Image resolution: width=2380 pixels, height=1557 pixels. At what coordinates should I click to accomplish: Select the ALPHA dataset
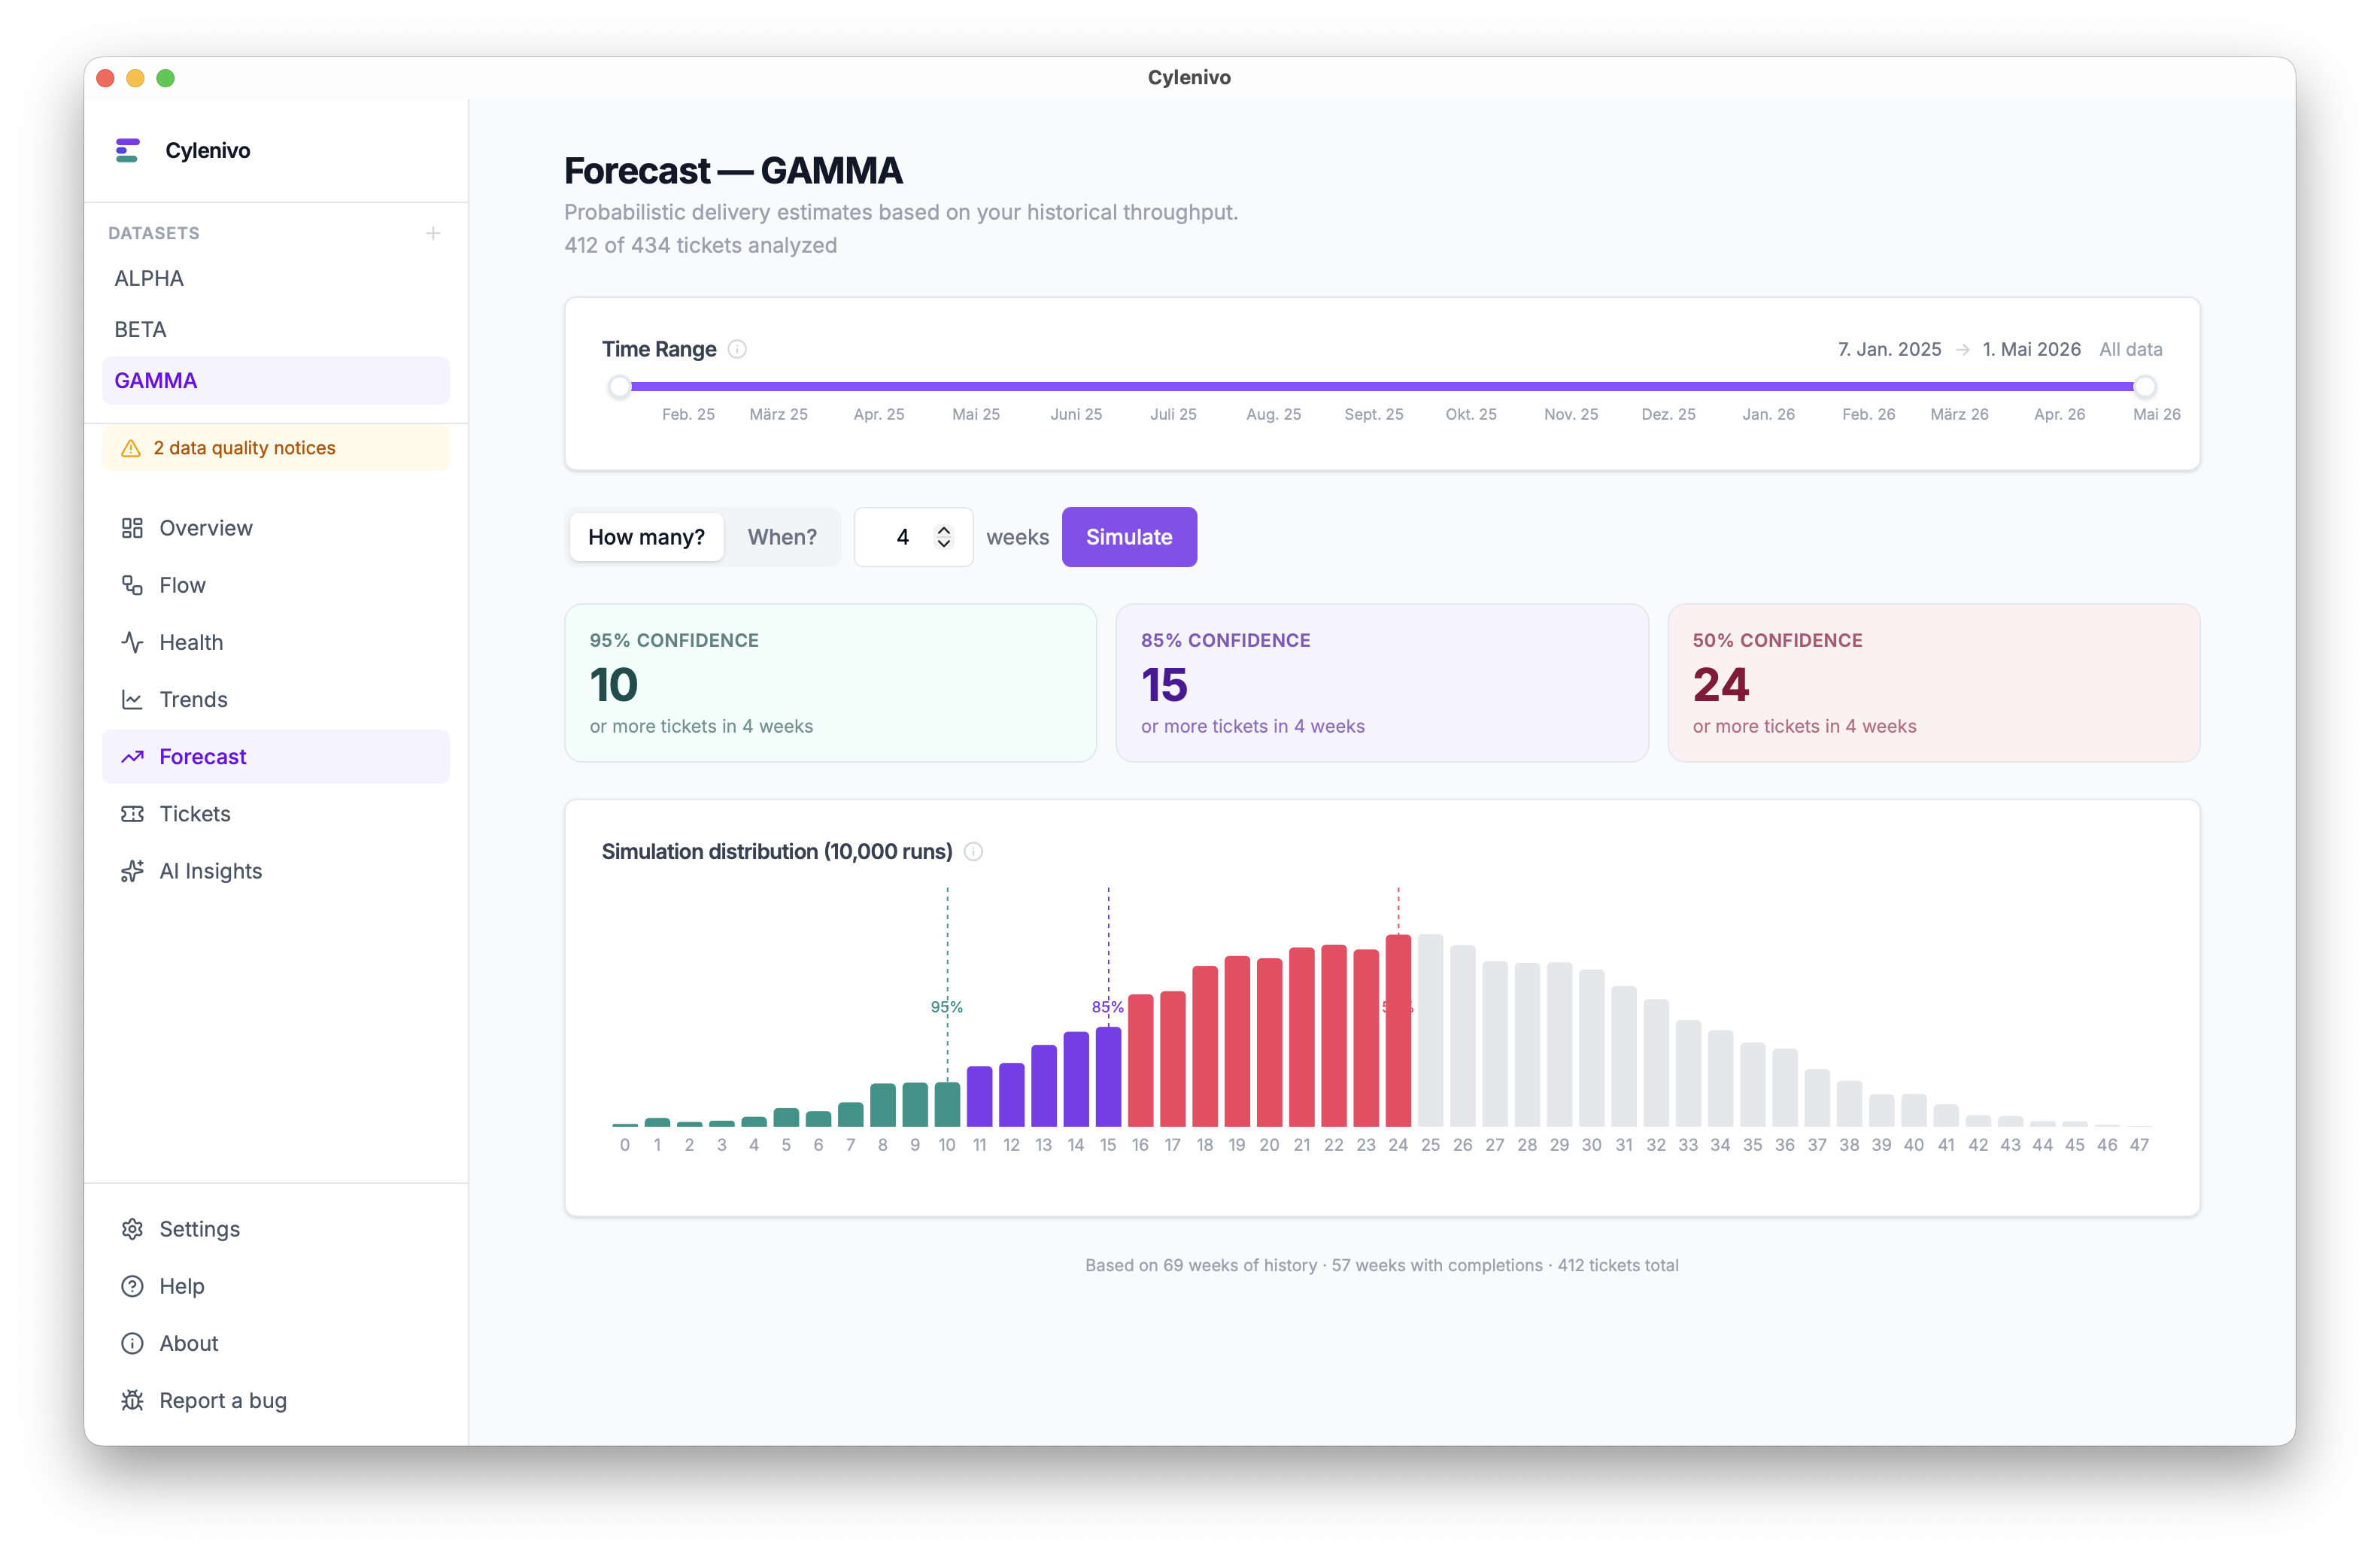[149, 278]
